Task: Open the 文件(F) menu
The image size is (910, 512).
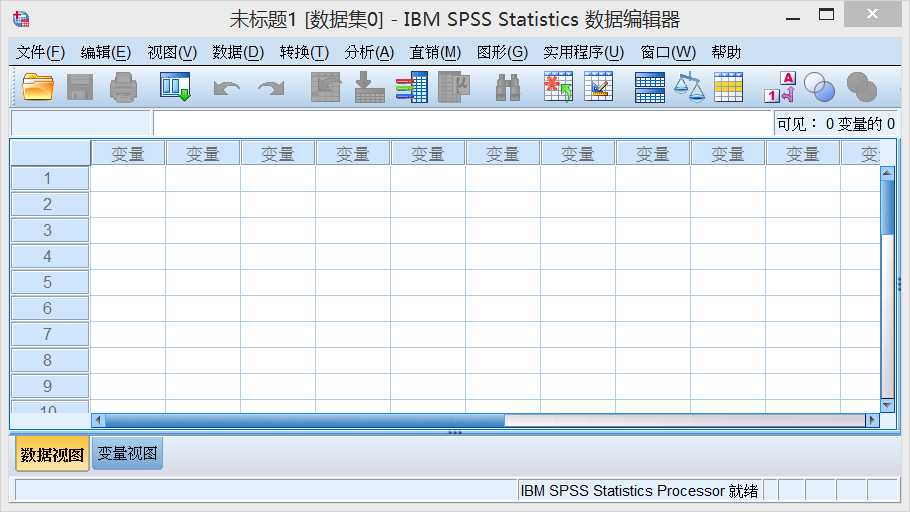Action: [40, 52]
